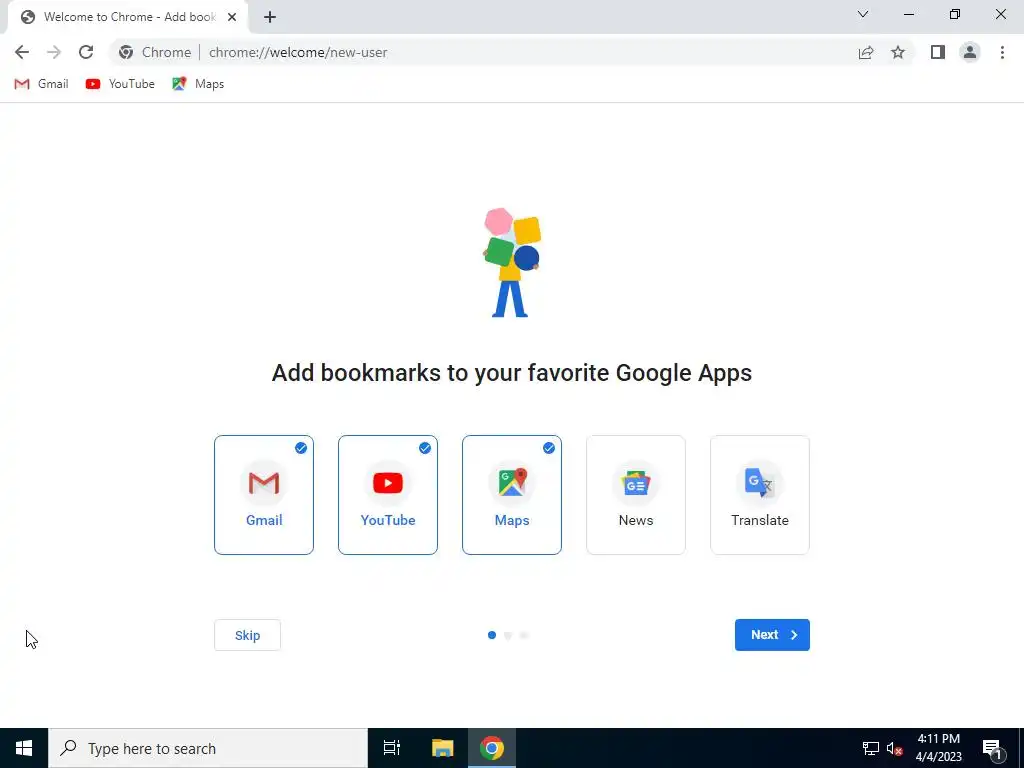This screenshot has width=1024, height=768.
Task: Minimize the Chrome window
Action: tap(909, 14)
